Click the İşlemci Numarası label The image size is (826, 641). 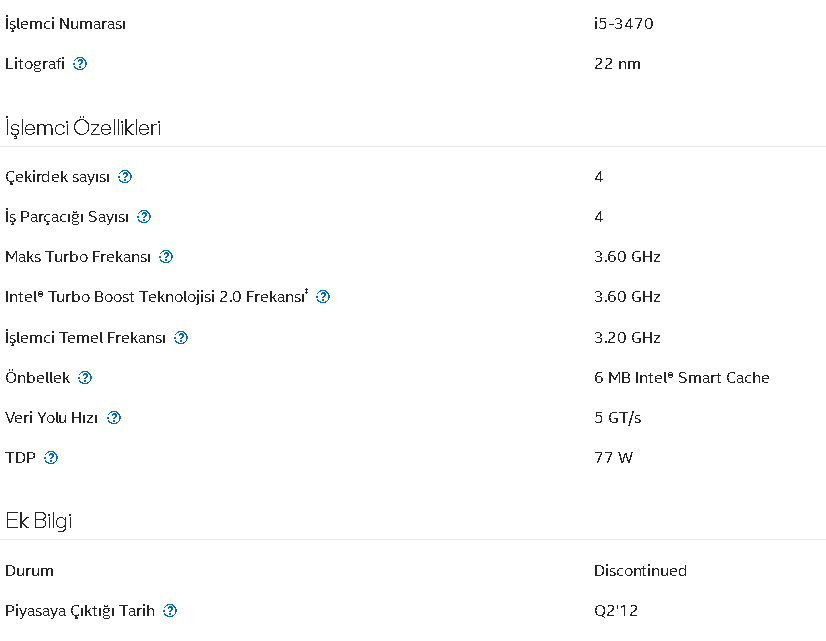(66, 23)
